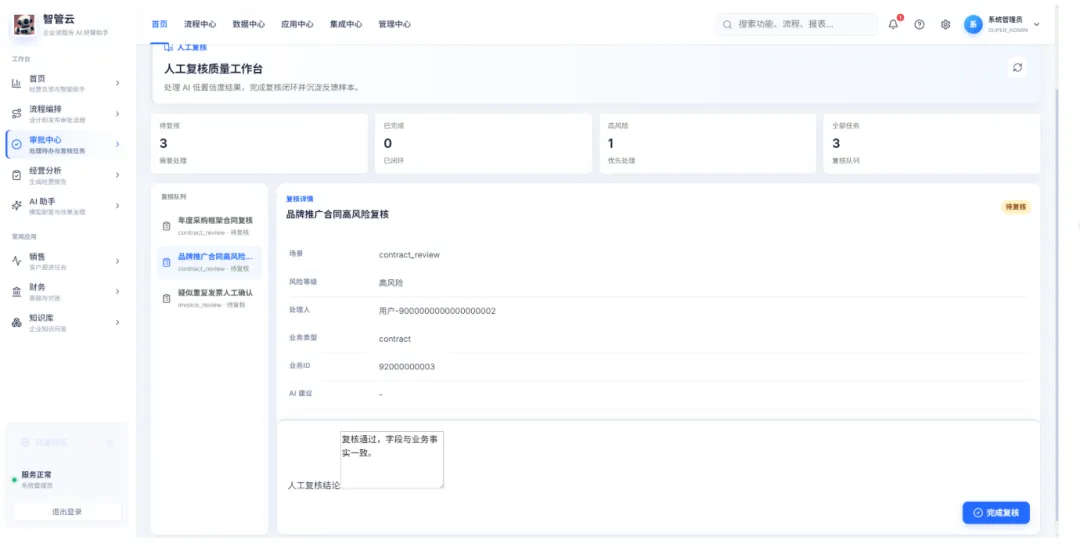
Task: Expand the AI 助手 sidebar chevron
Action: [117, 206]
